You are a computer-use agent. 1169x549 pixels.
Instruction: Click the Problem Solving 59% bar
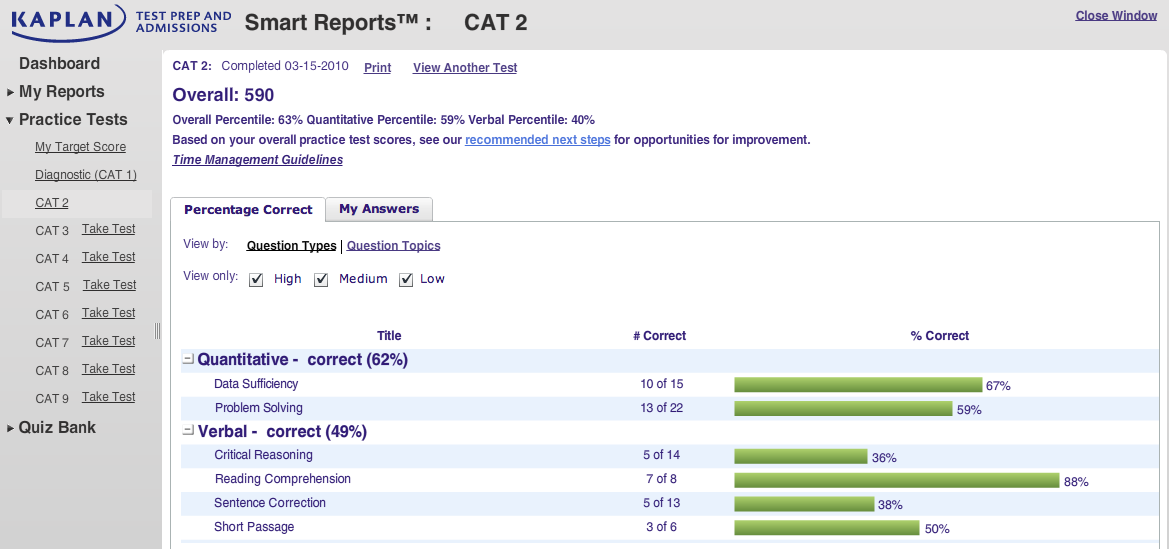click(843, 409)
